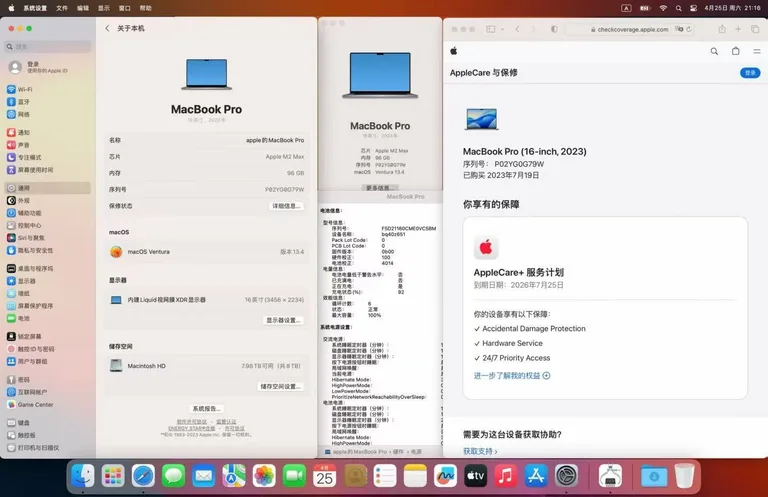
Task: Open the 文件 menu in menu bar
Action: pyautogui.click(x=63, y=7)
